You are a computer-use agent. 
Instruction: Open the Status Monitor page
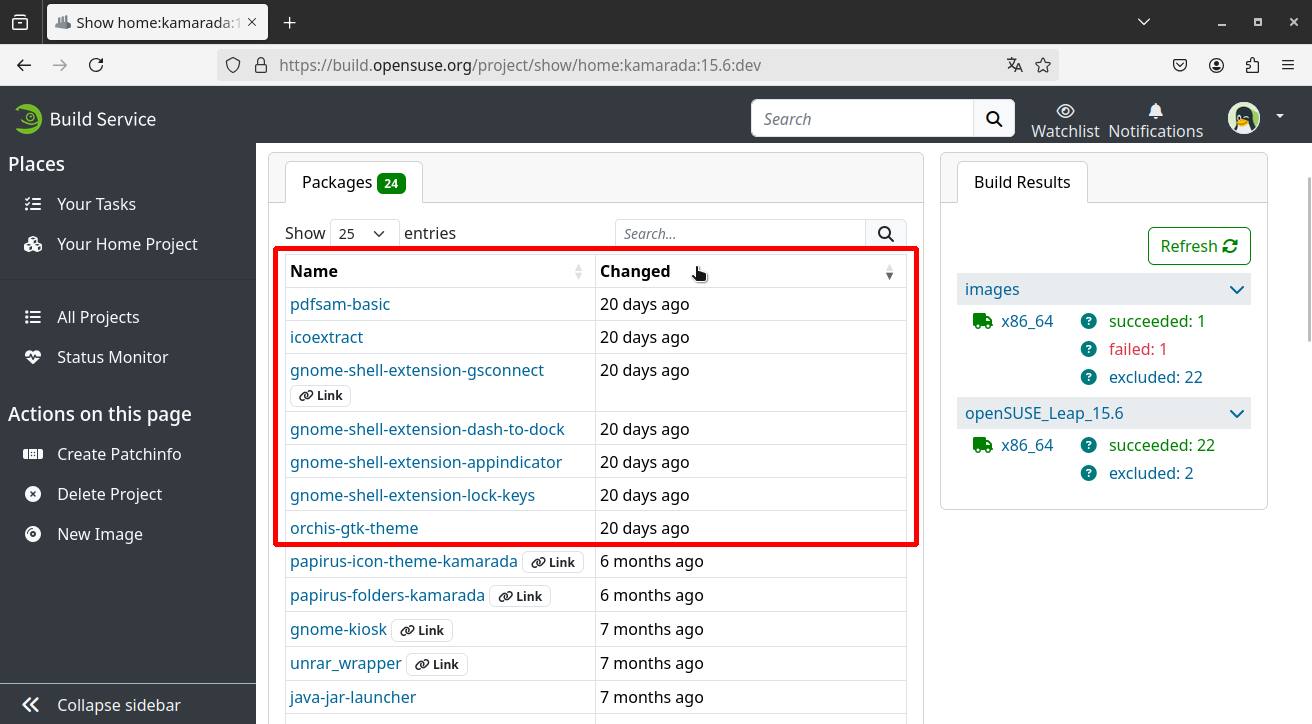[x=112, y=357]
